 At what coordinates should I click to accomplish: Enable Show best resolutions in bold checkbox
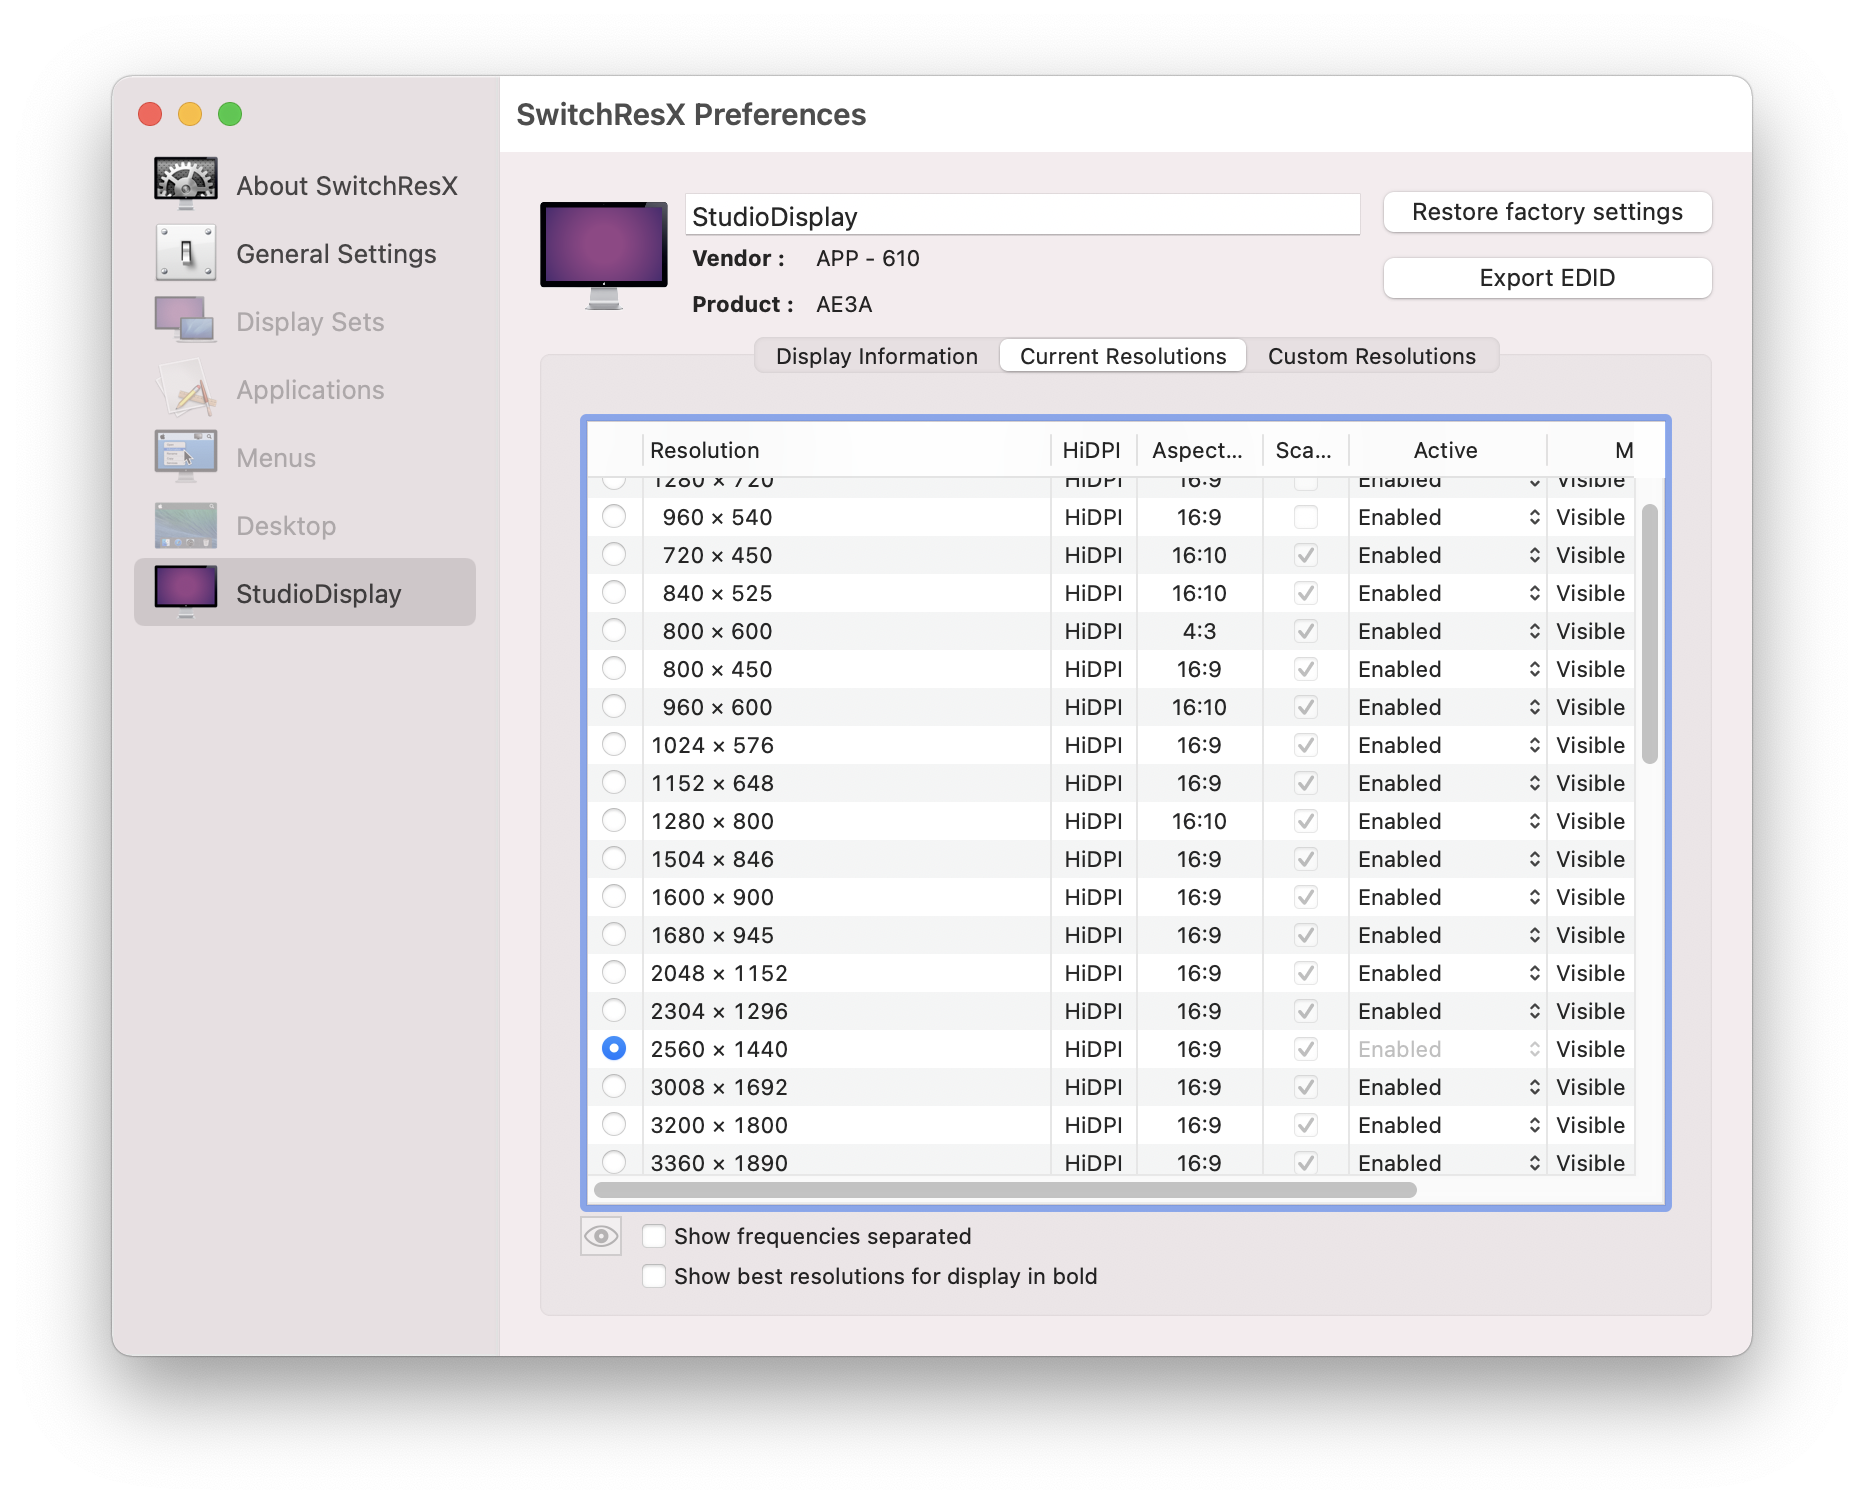(654, 1276)
